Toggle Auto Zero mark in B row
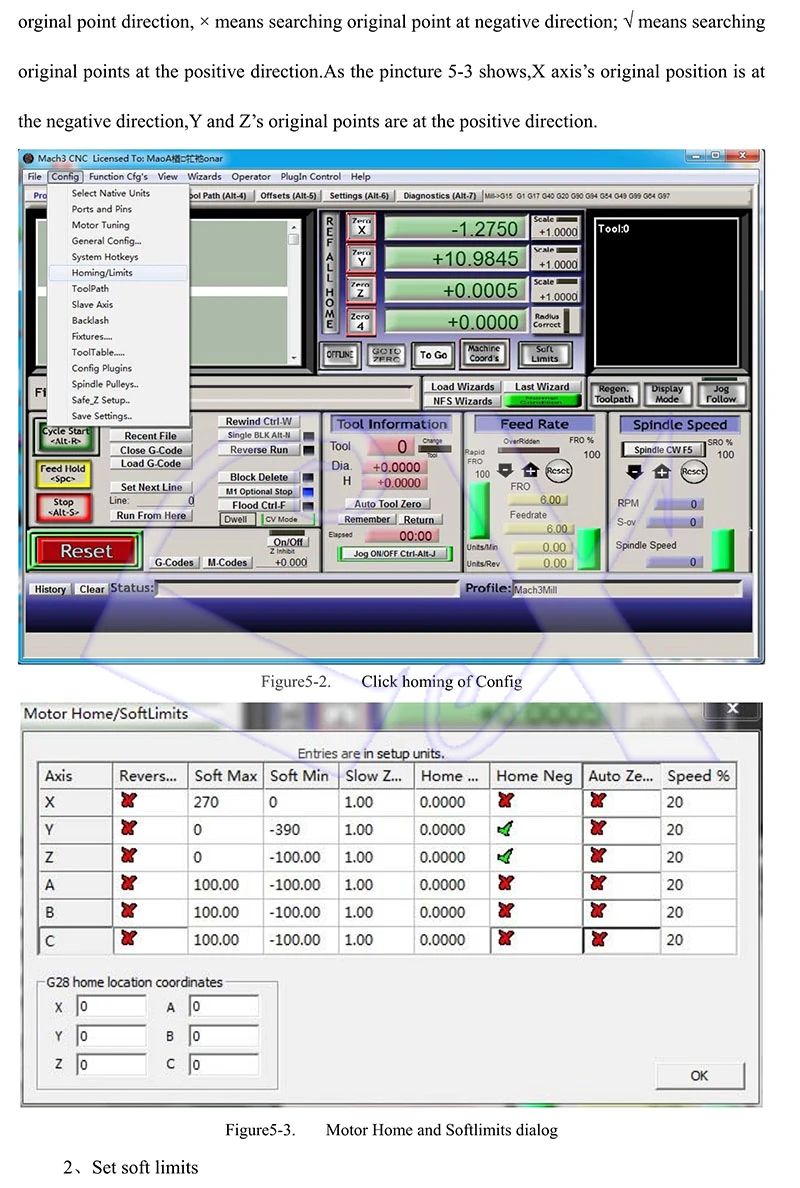 point(598,911)
